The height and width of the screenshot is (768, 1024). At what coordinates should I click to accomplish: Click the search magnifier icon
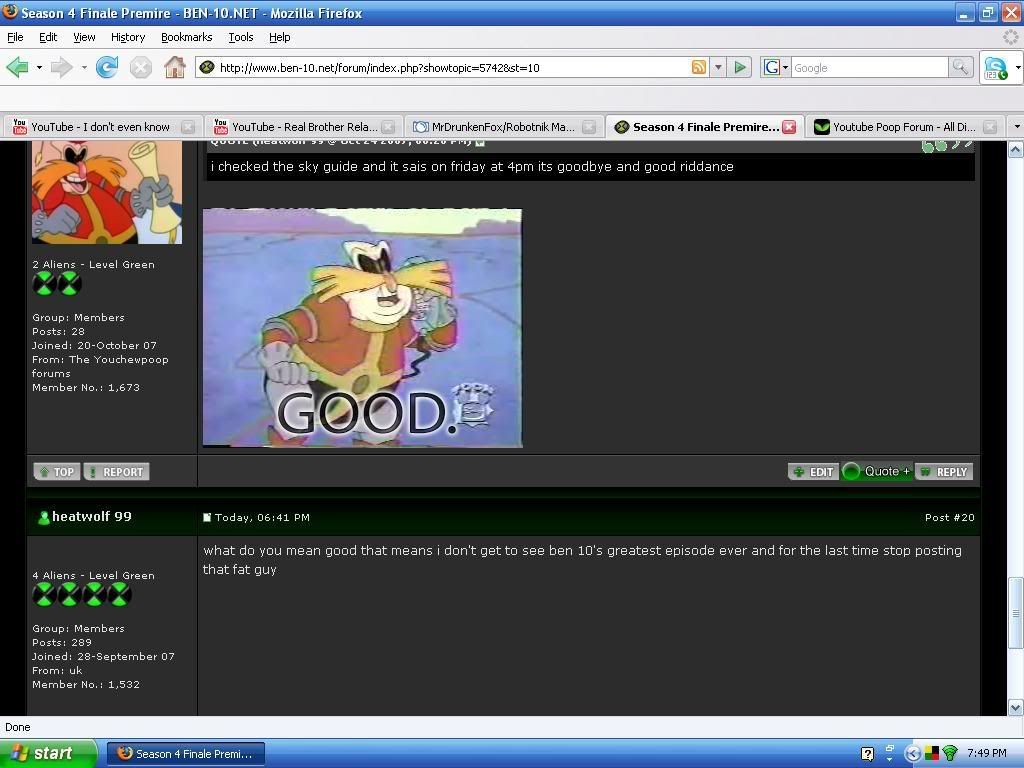tap(960, 67)
